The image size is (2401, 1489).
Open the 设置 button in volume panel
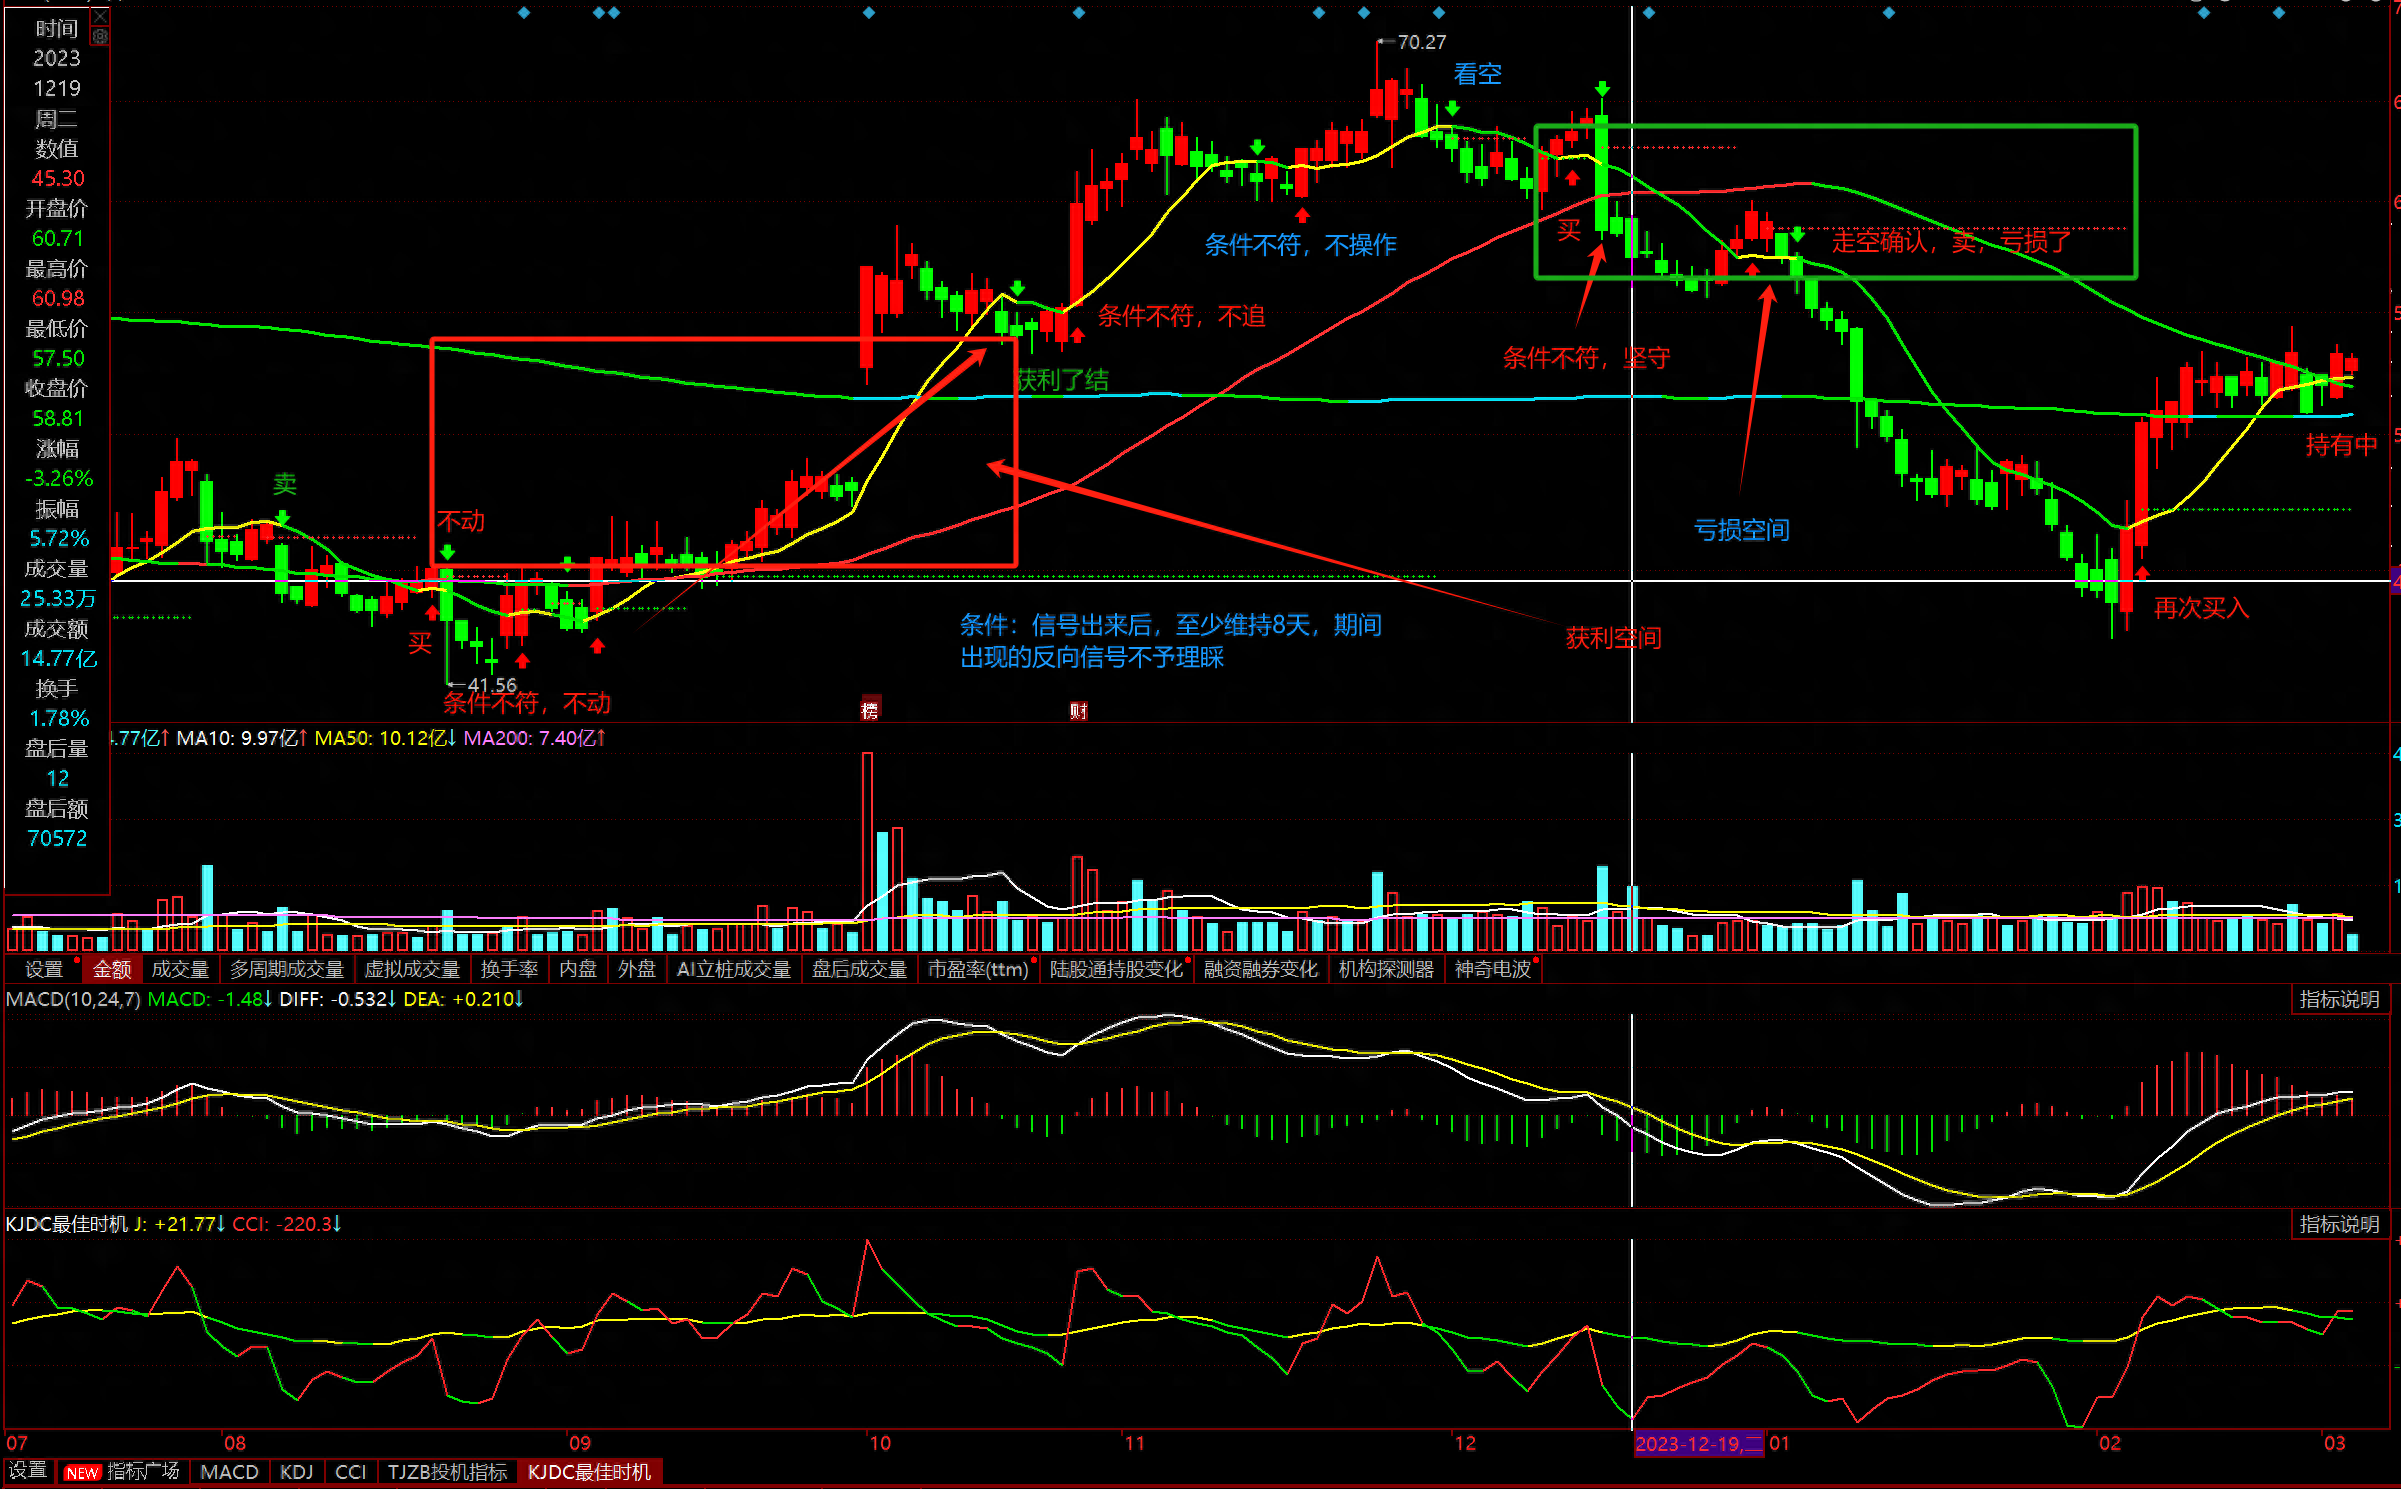[43, 969]
